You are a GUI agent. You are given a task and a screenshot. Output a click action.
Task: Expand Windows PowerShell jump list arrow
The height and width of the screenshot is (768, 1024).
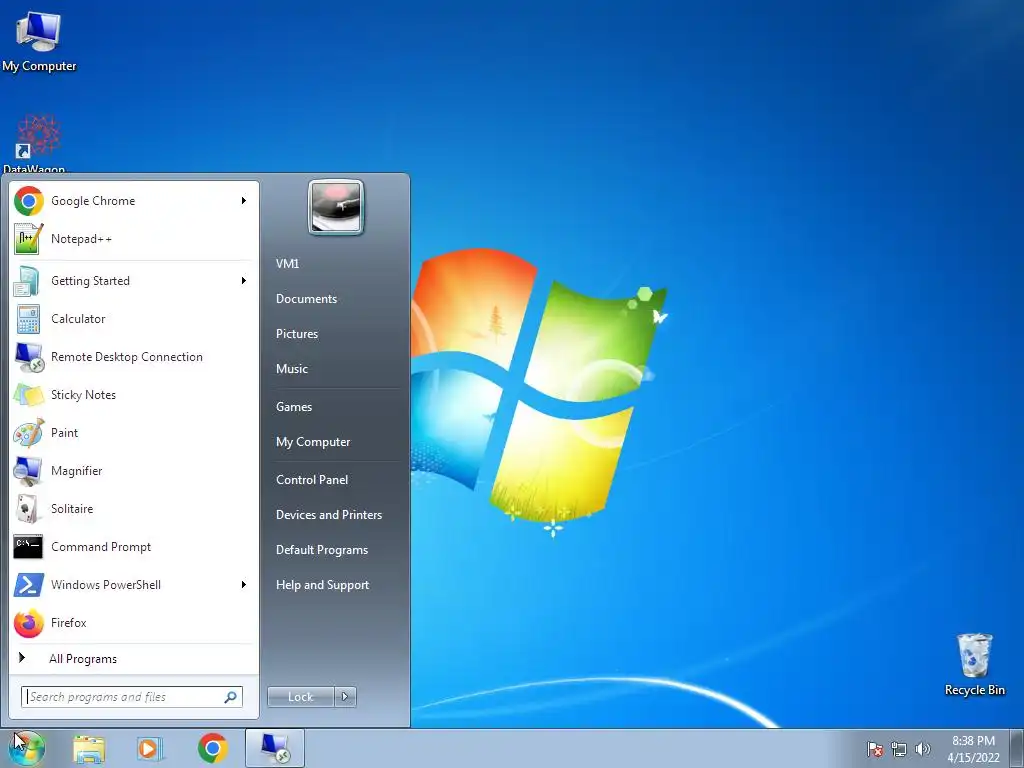244,584
